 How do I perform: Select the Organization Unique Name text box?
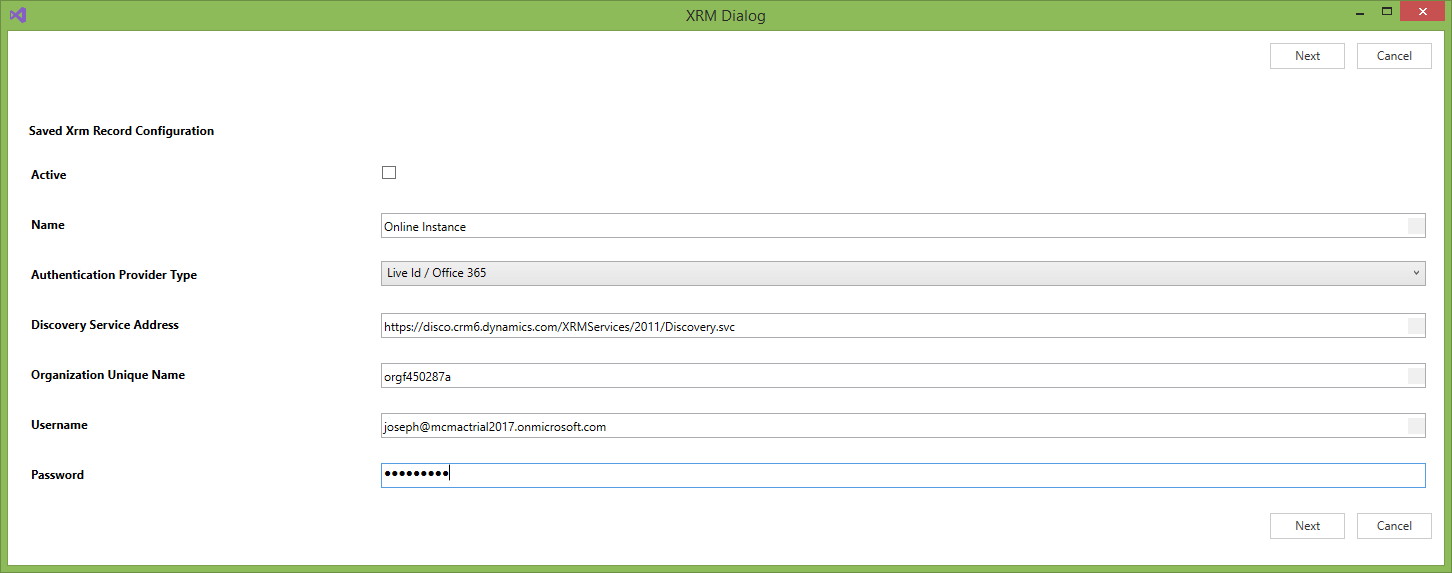(x=890, y=376)
